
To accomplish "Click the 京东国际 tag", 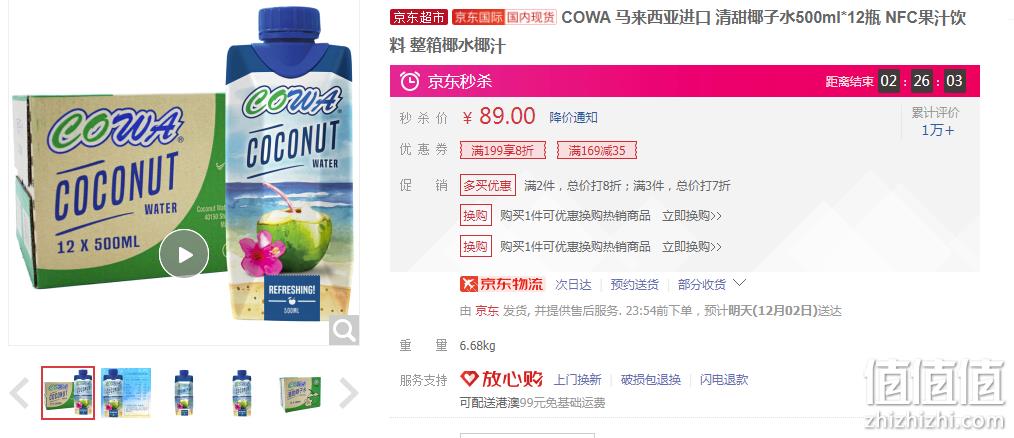I will click(x=477, y=17).
